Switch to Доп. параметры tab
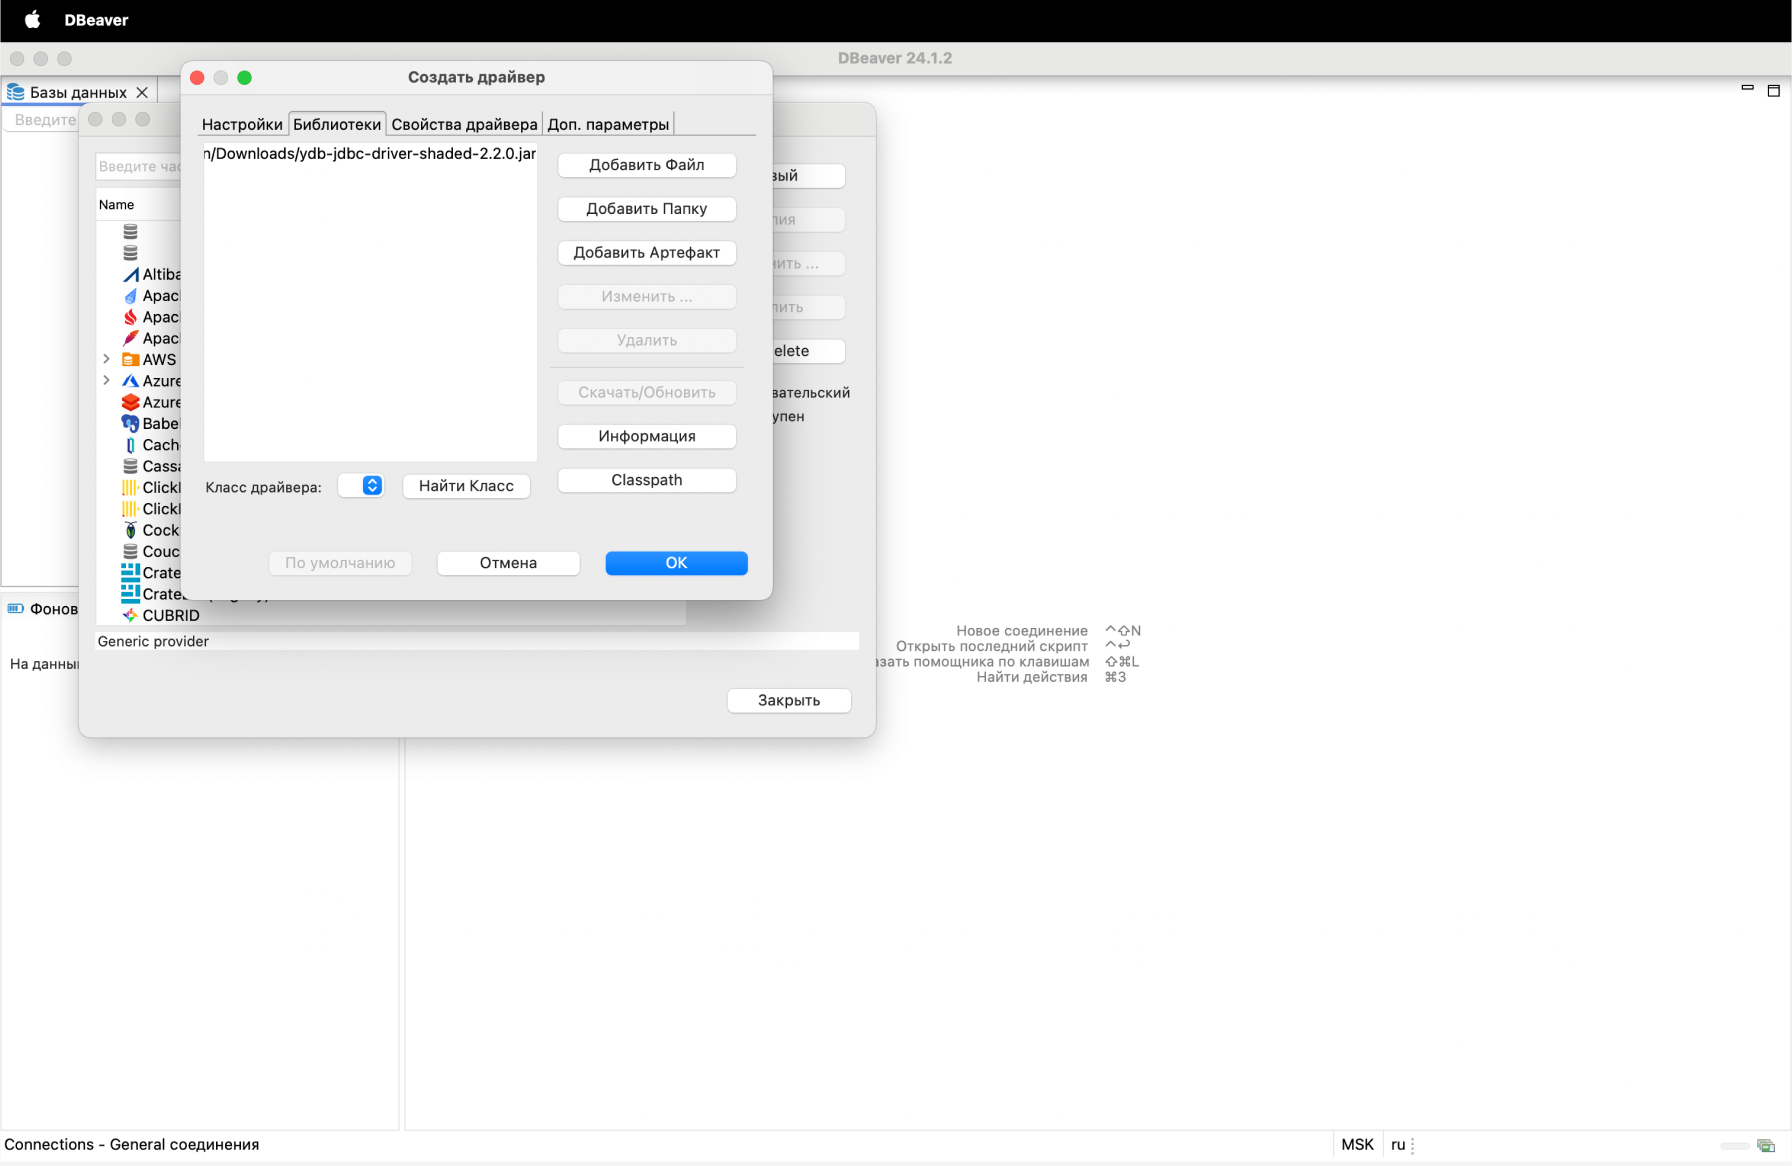 pos(608,124)
